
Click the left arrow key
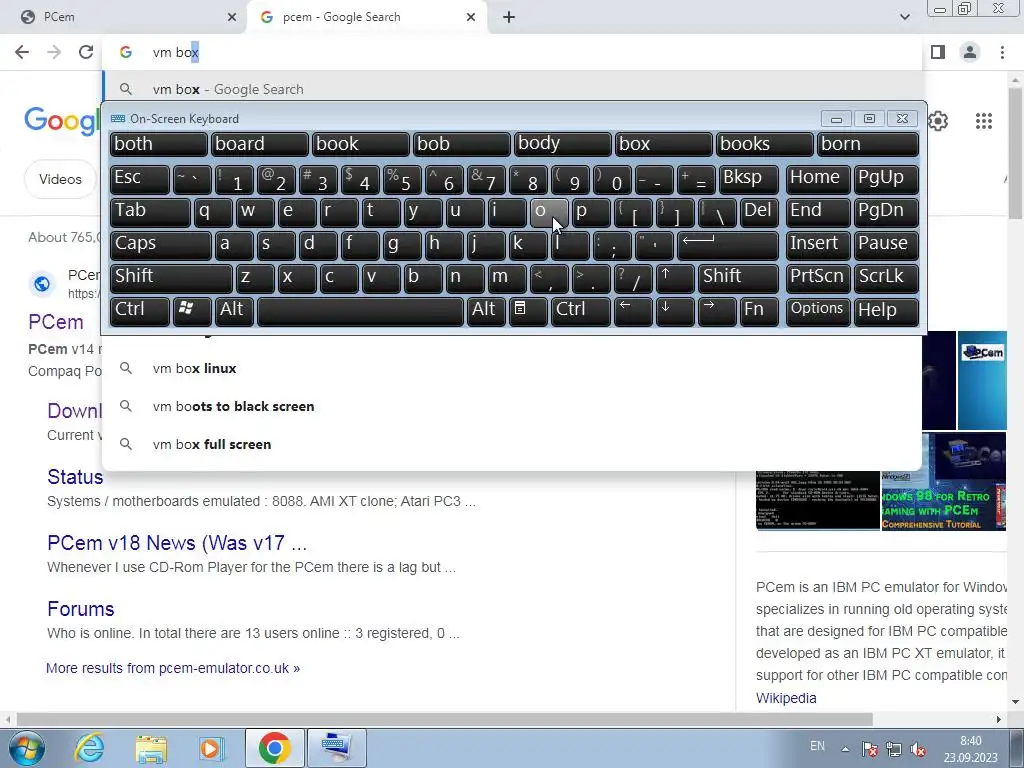pyautogui.click(x=633, y=311)
